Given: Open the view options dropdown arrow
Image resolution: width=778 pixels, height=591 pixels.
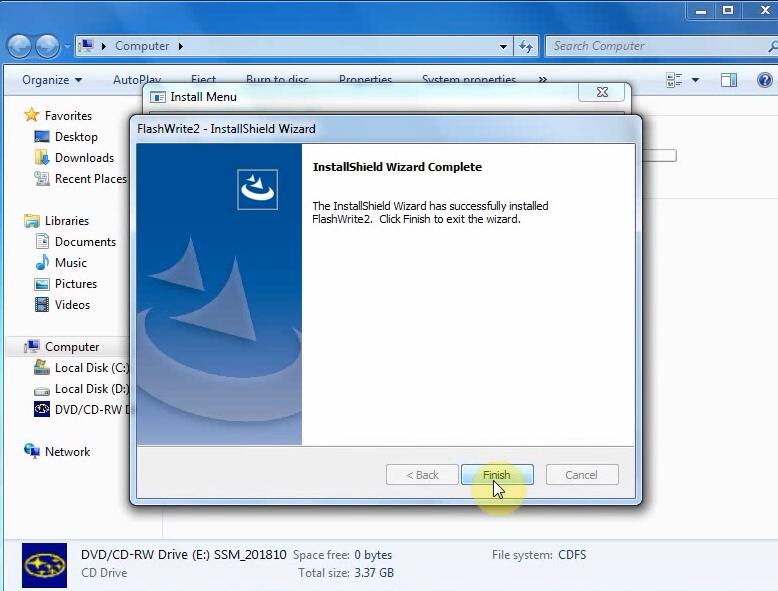Looking at the screenshot, I should click(x=696, y=80).
